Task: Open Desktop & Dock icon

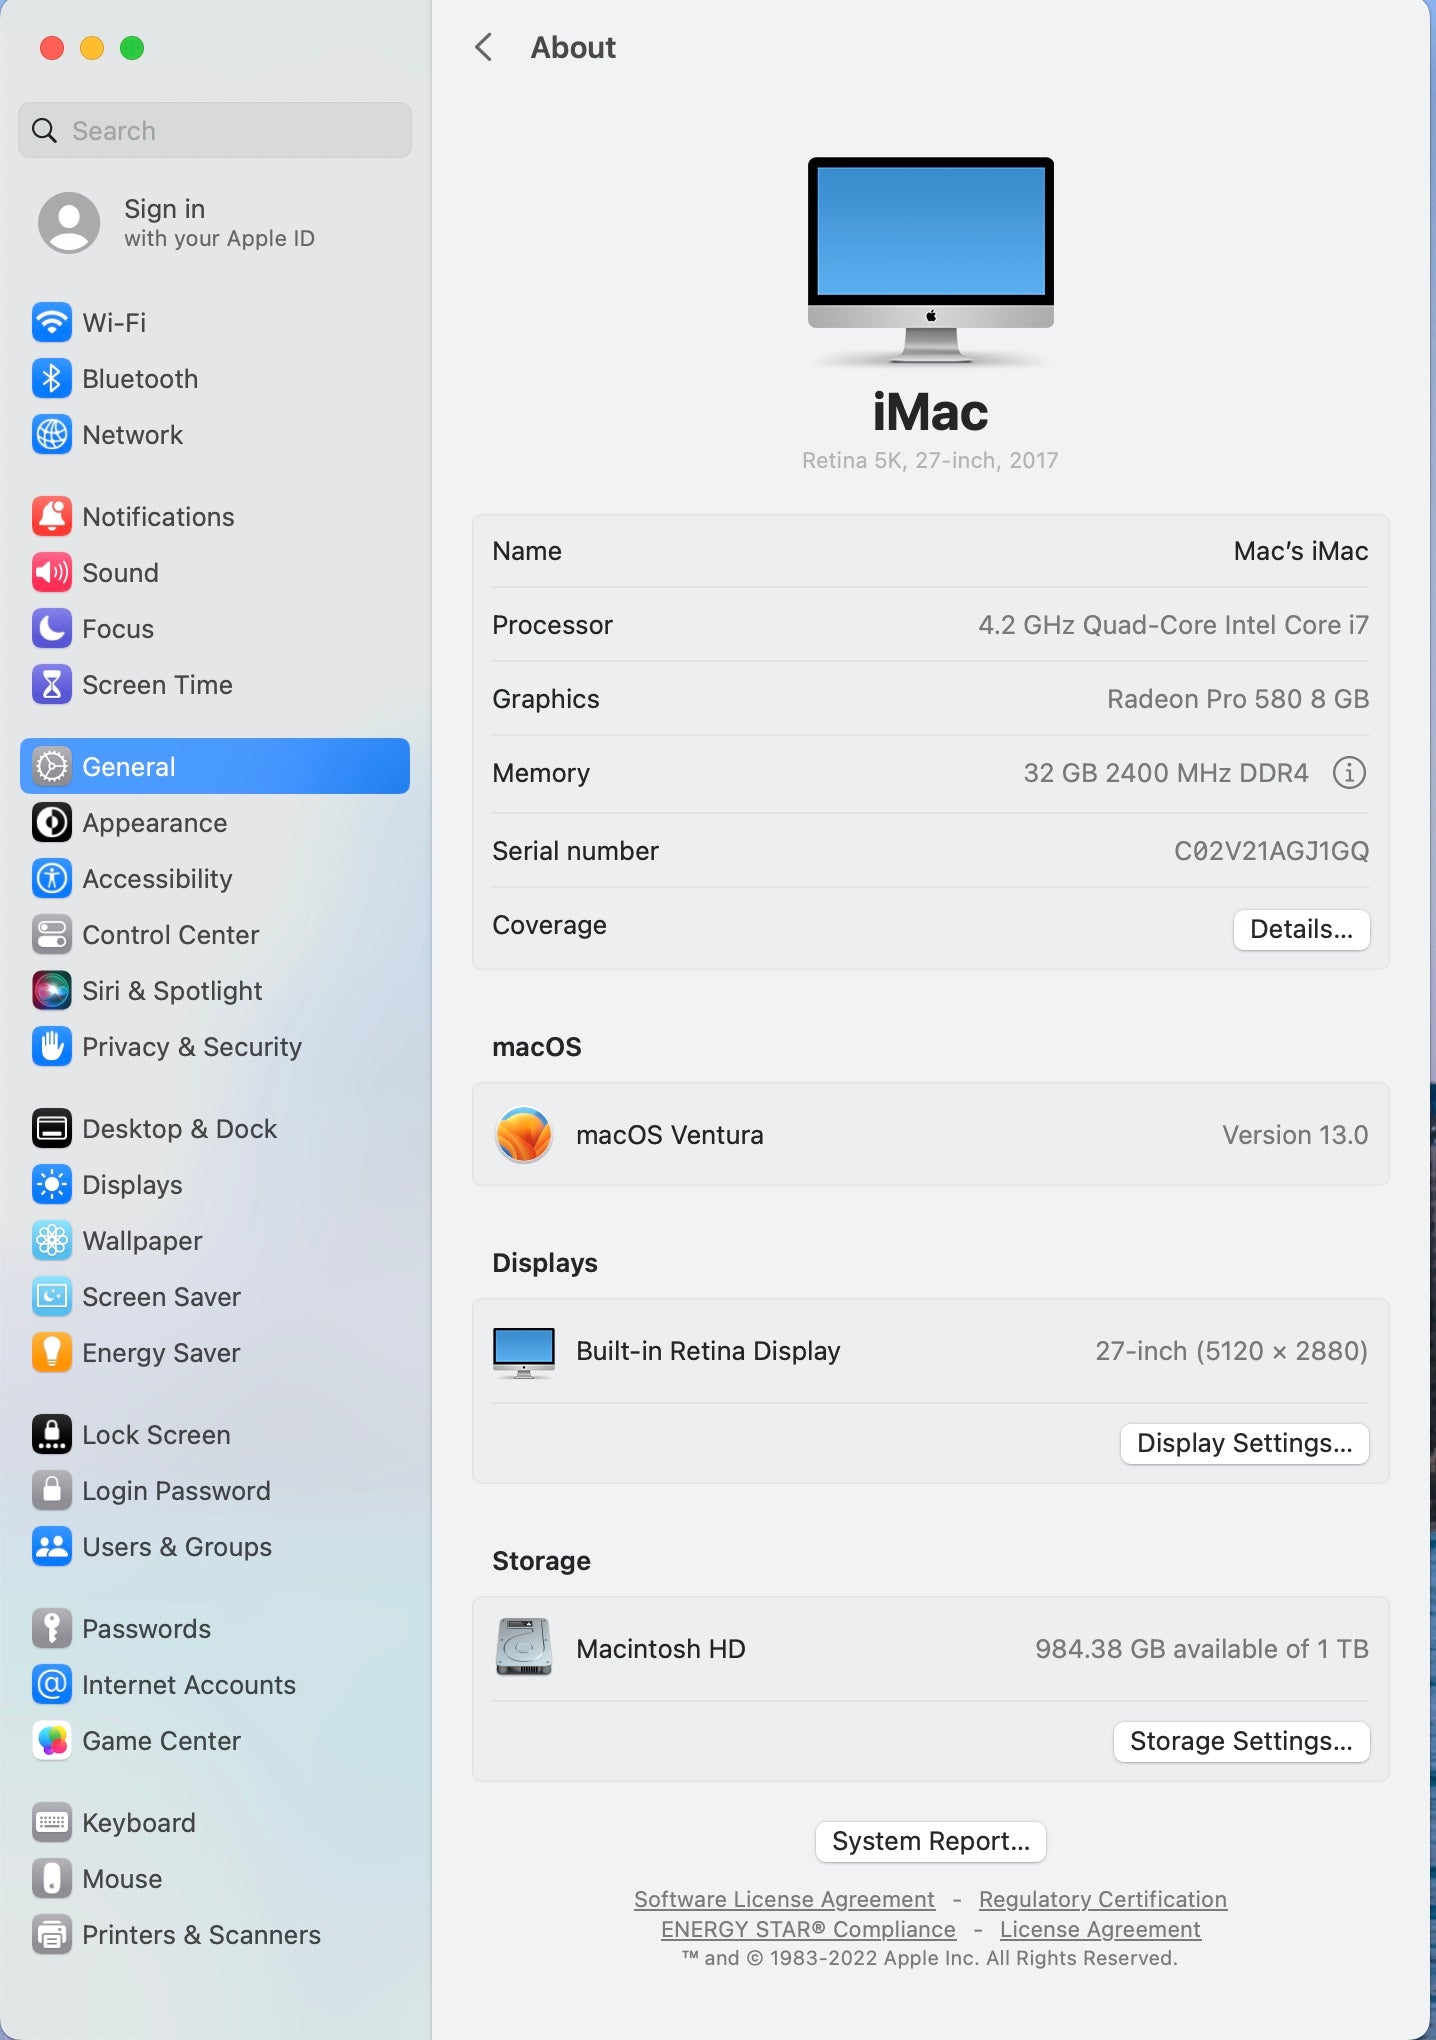Action: click(x=51, y=1128)
